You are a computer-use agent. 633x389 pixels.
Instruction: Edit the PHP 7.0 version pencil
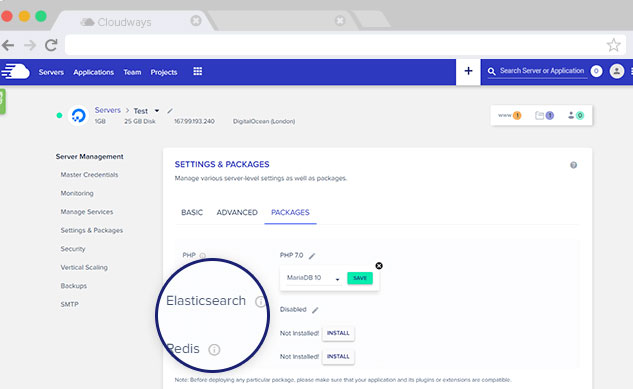coord(312,256)
